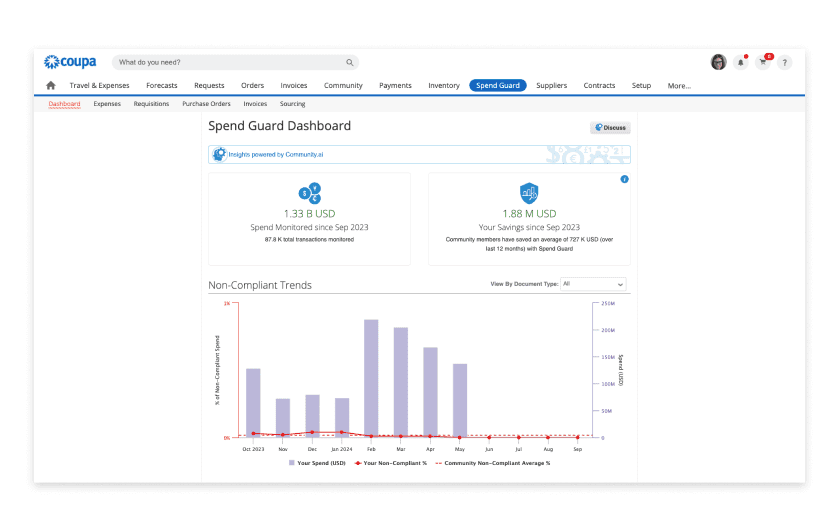Click the Discuss button

point(610,128)
